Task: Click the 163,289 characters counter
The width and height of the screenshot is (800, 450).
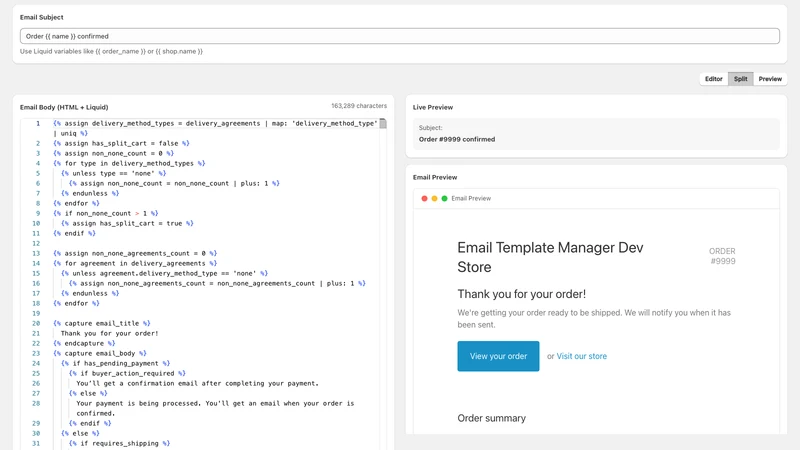Action: pyautogui.click(x=359, y=106)
